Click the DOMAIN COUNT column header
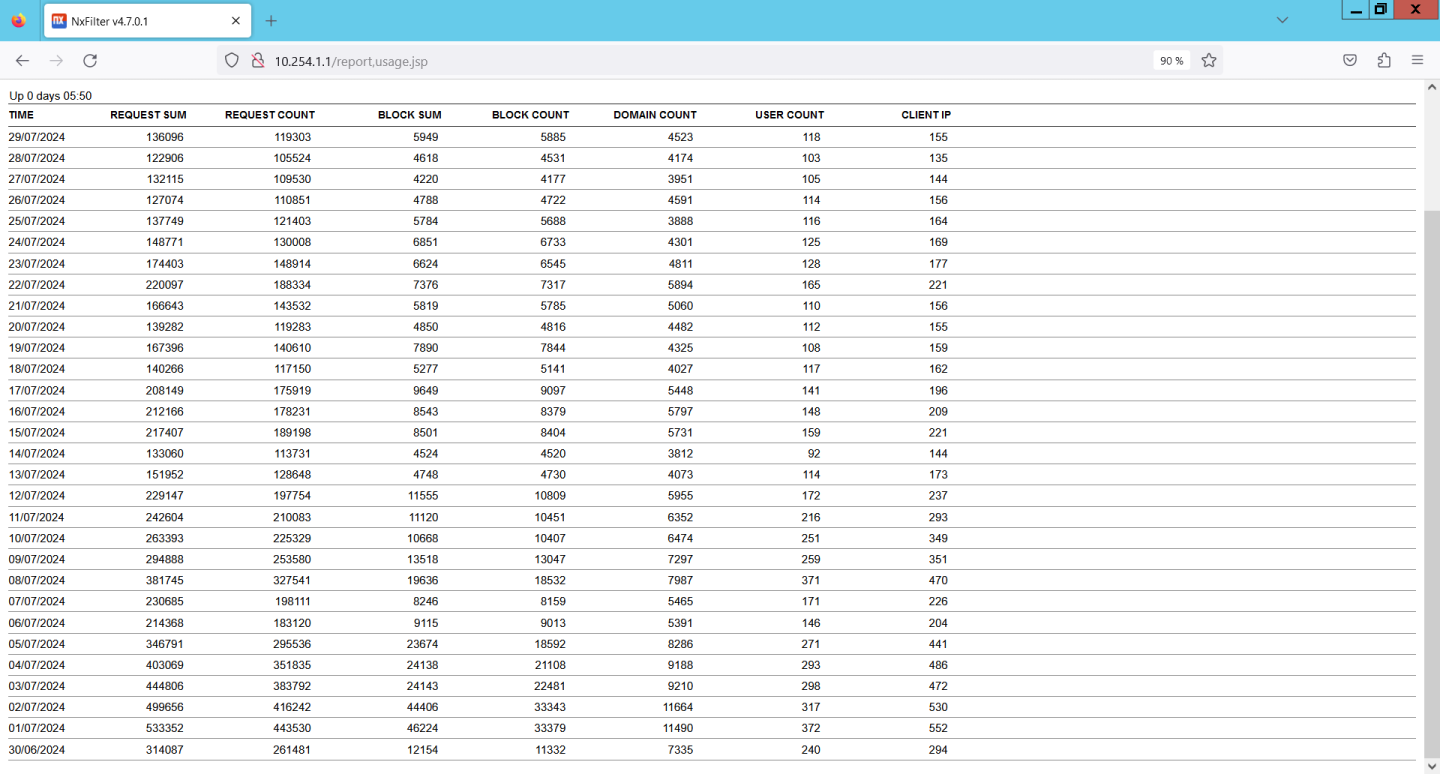The width and height of the screenshot is (1440, 774). tap(655, 115)
